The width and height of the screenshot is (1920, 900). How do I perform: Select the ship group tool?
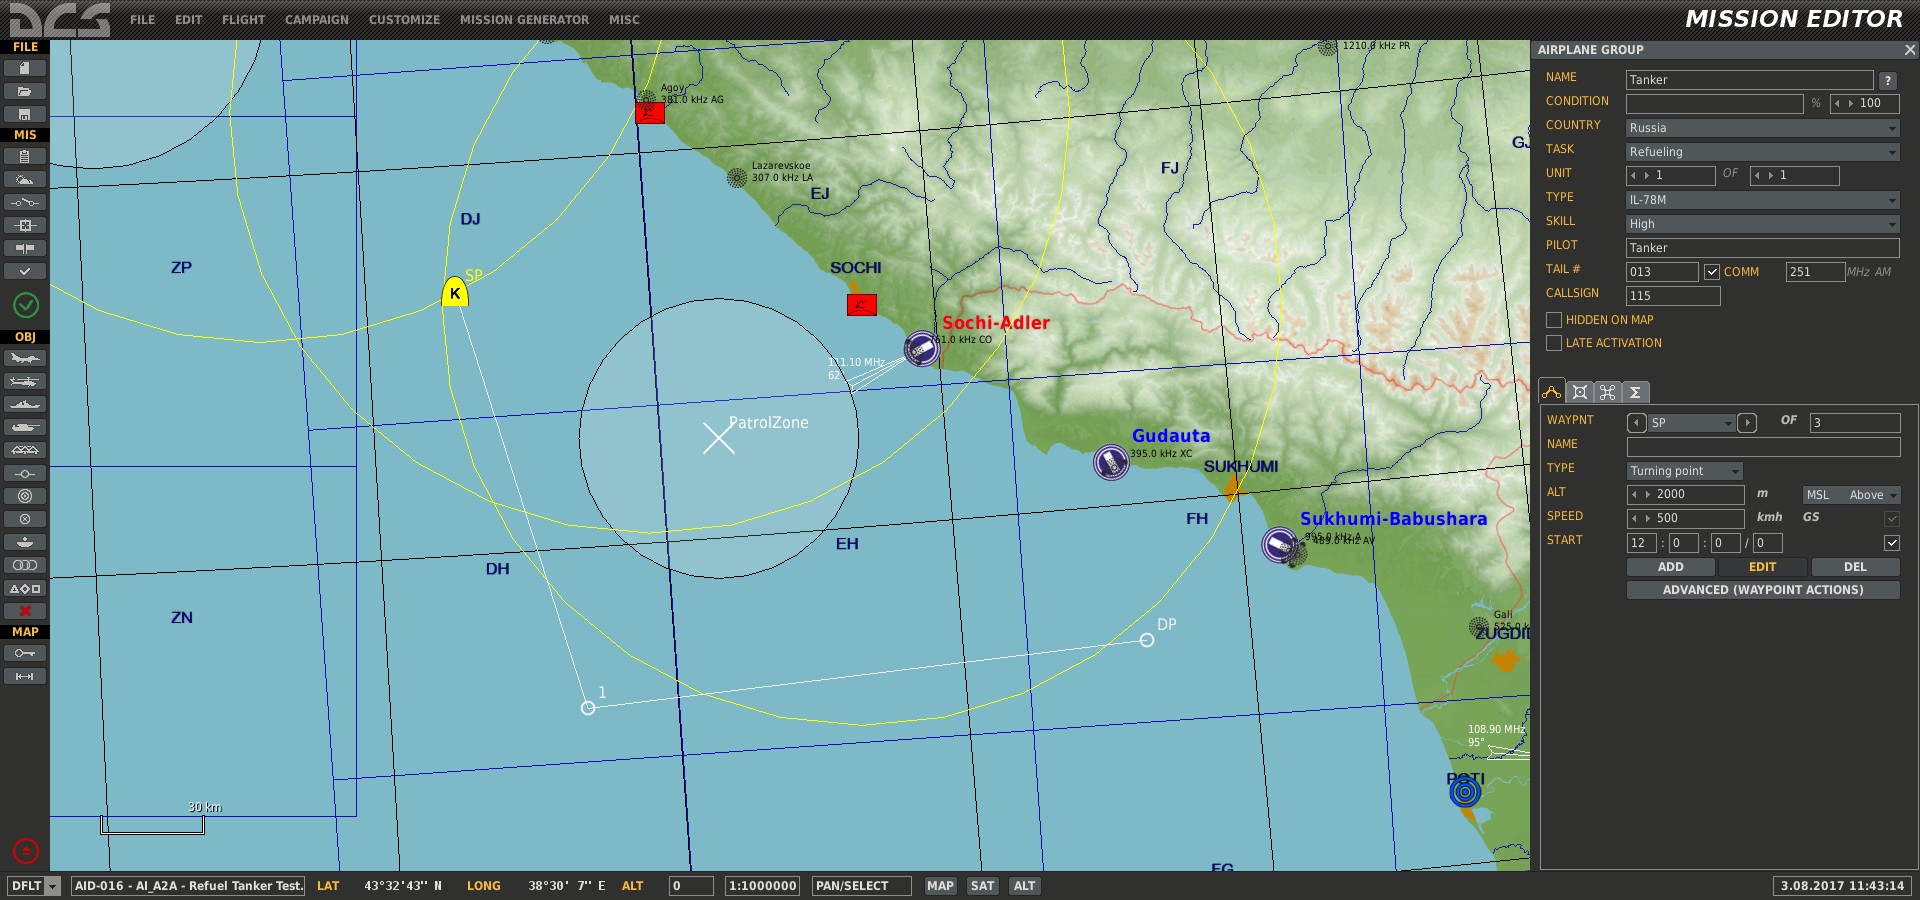[x=25, y=405]
